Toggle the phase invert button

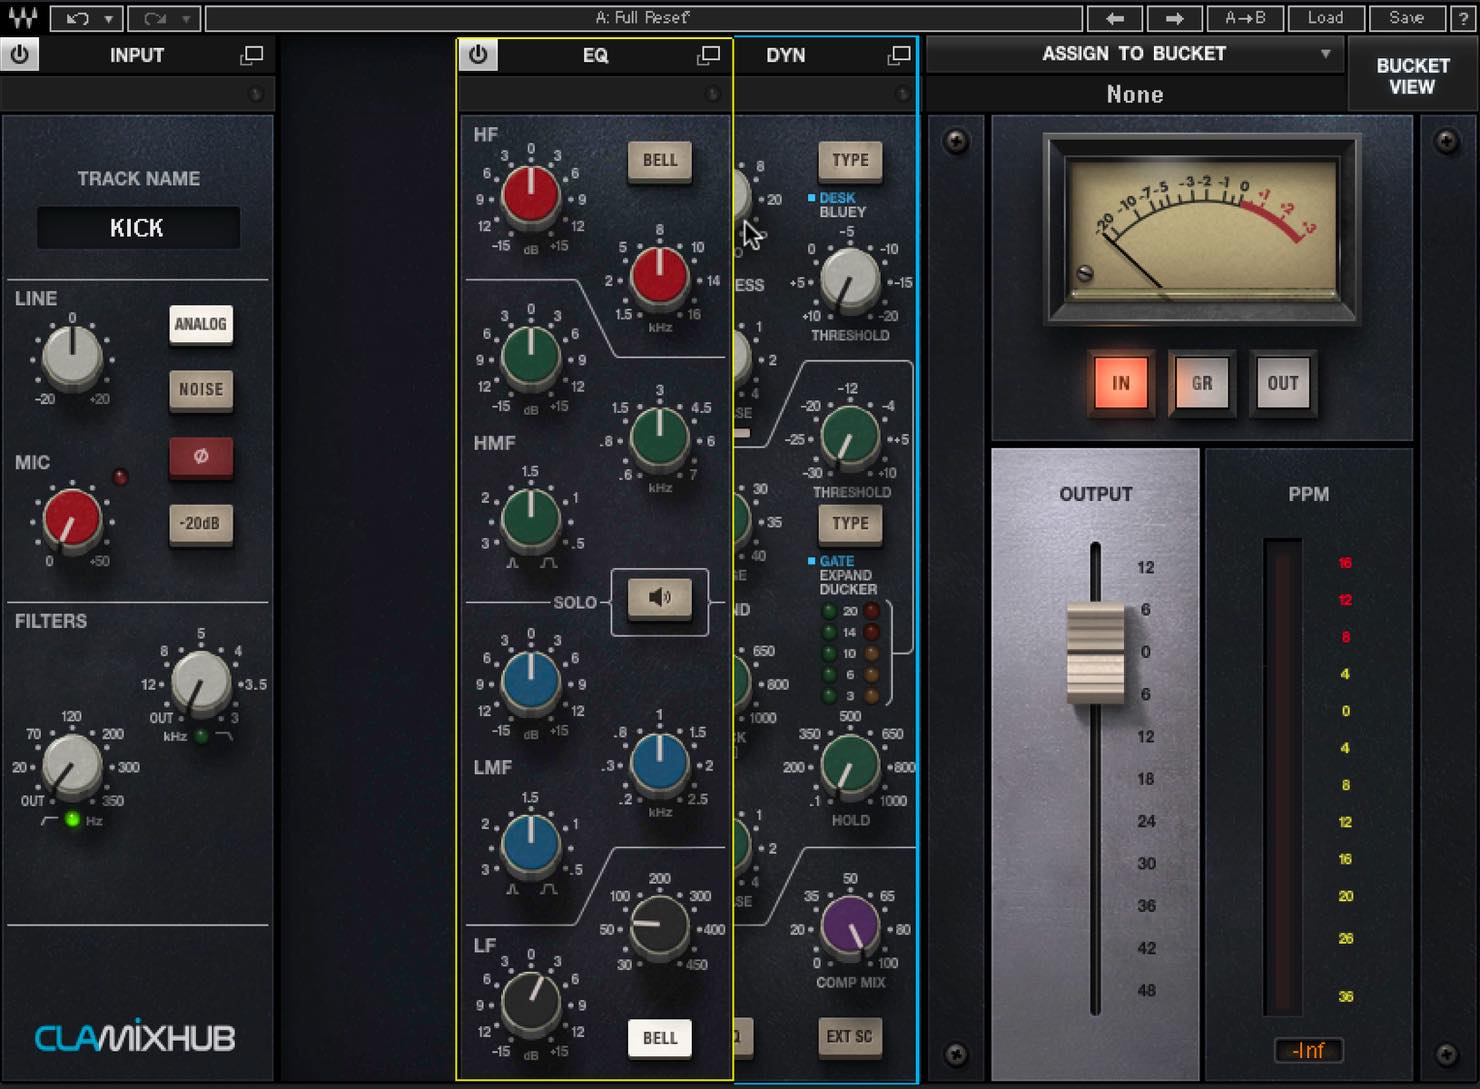point(201,457)
